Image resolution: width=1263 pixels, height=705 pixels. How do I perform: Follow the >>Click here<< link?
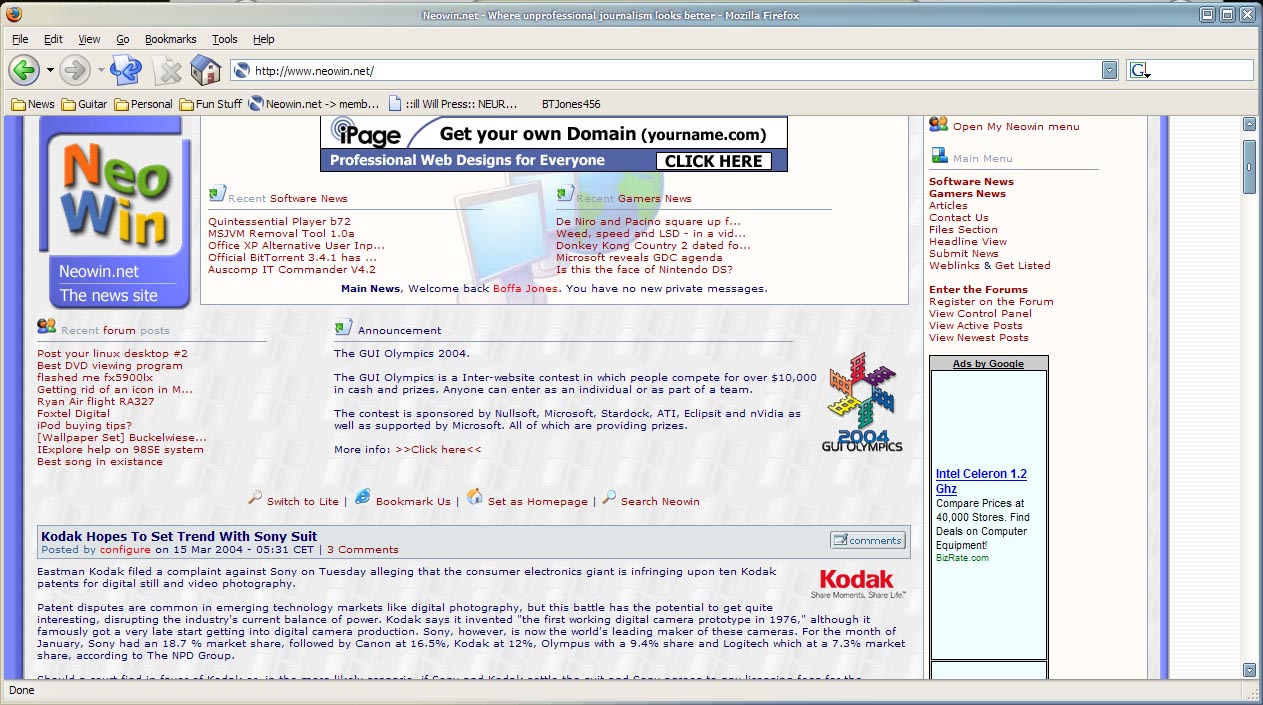point(438,450)
